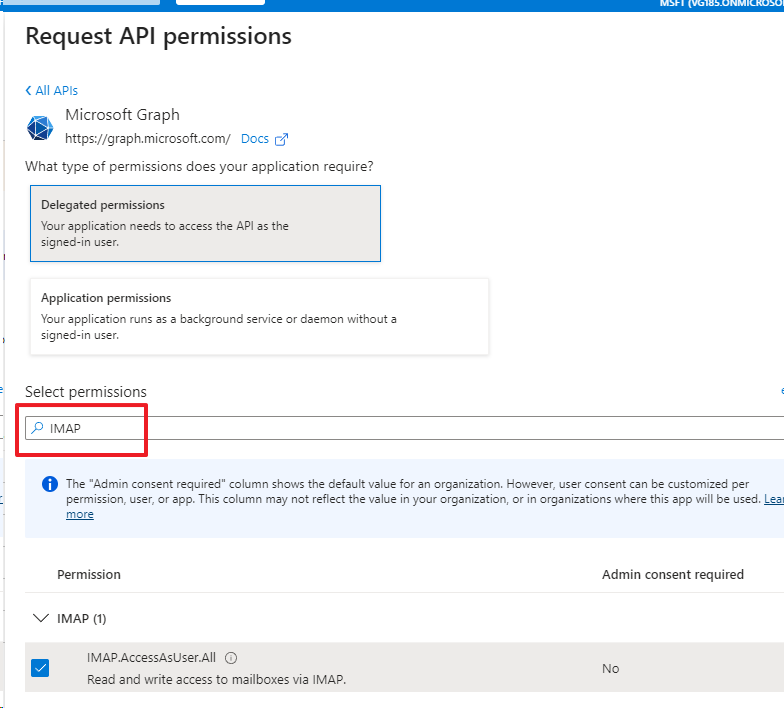Click the info icon next to IMAP.AccessAsUser.All
784x708 pixels.
pyautogui.click(x=231, y=658)
